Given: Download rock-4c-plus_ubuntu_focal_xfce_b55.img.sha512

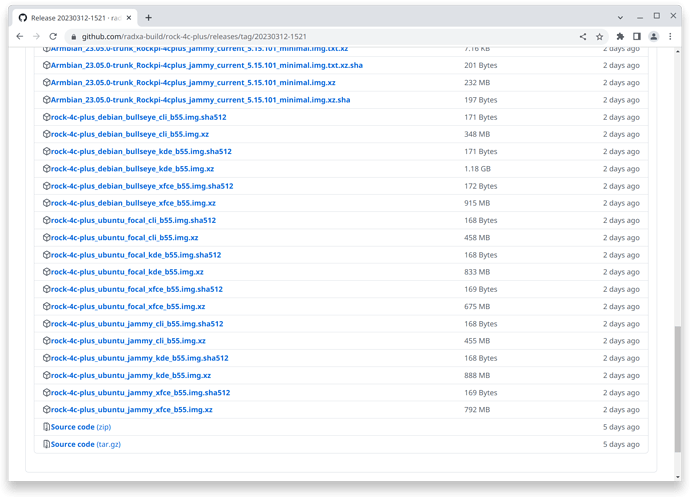Looking at the screenshot, I should 137,289.
